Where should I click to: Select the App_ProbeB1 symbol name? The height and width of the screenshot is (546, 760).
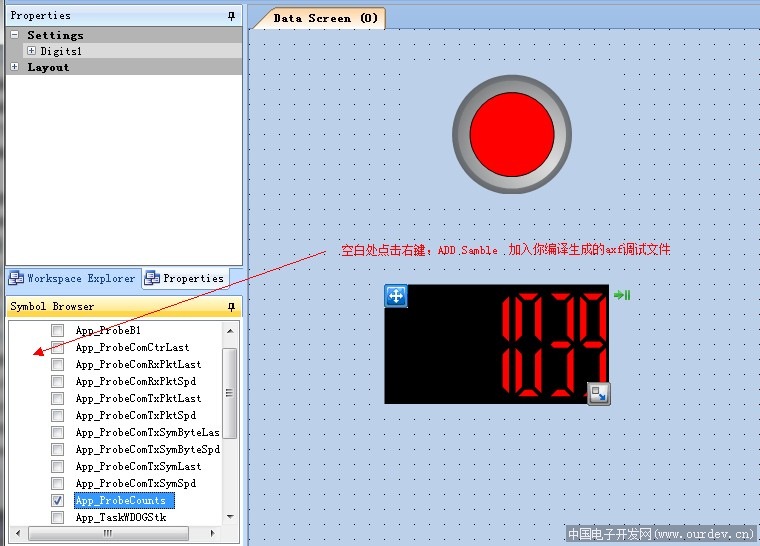click(108, 330)
